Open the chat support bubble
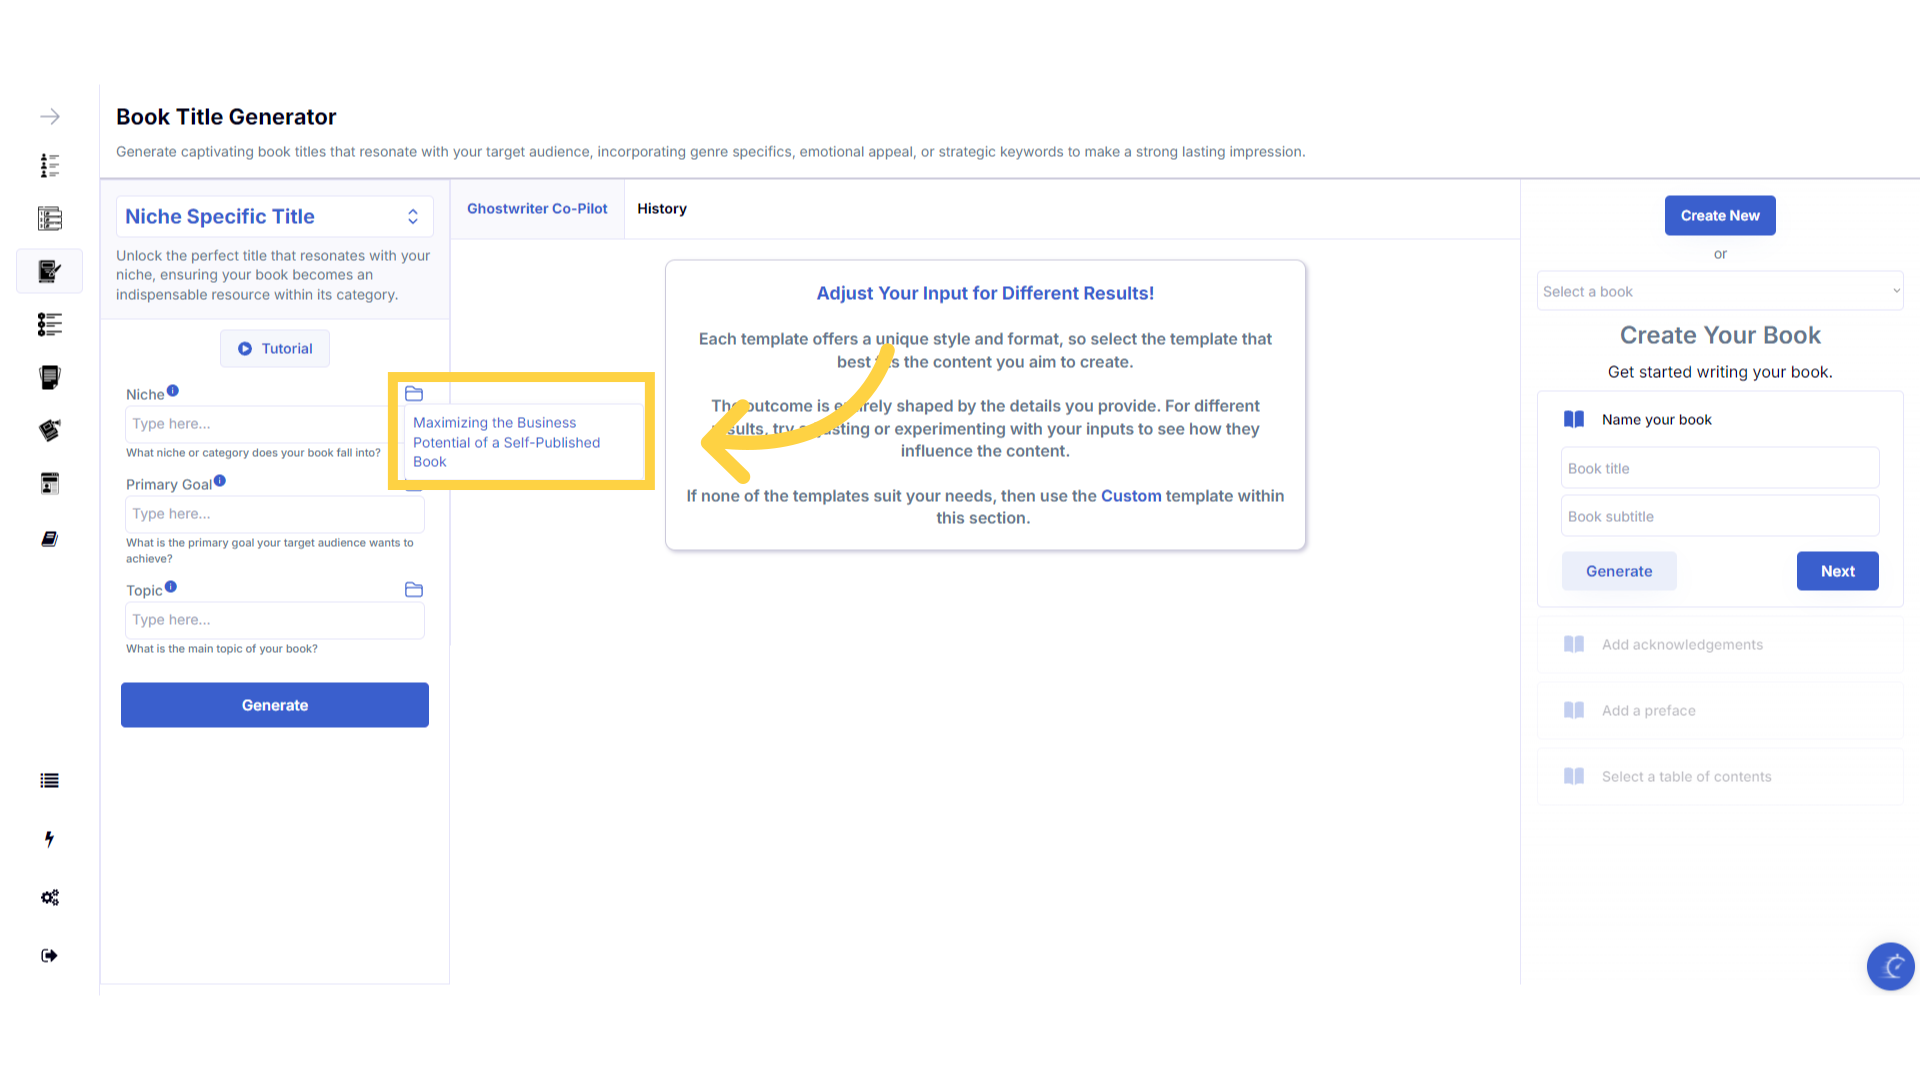The height and width of the screenshot is (1080, 1920). (x=1890, y=966)
